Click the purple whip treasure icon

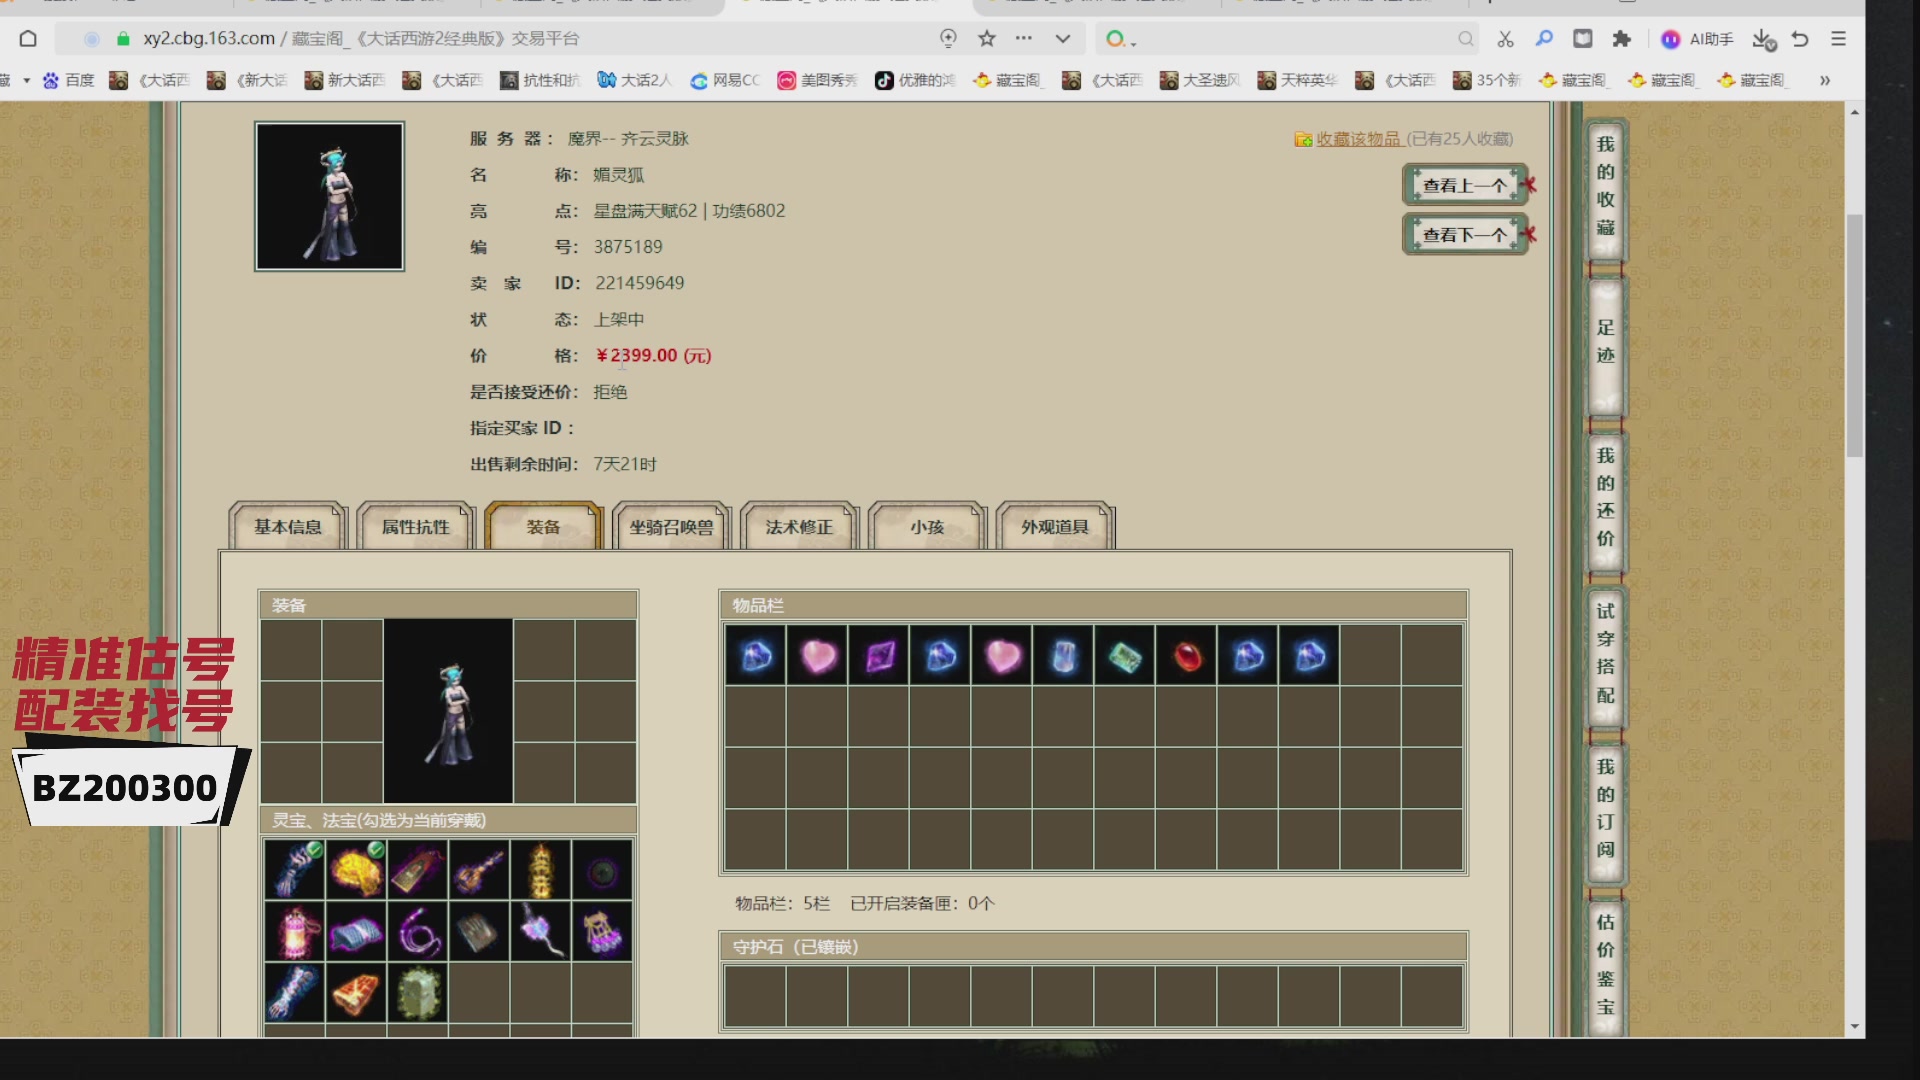pos(418,932)
